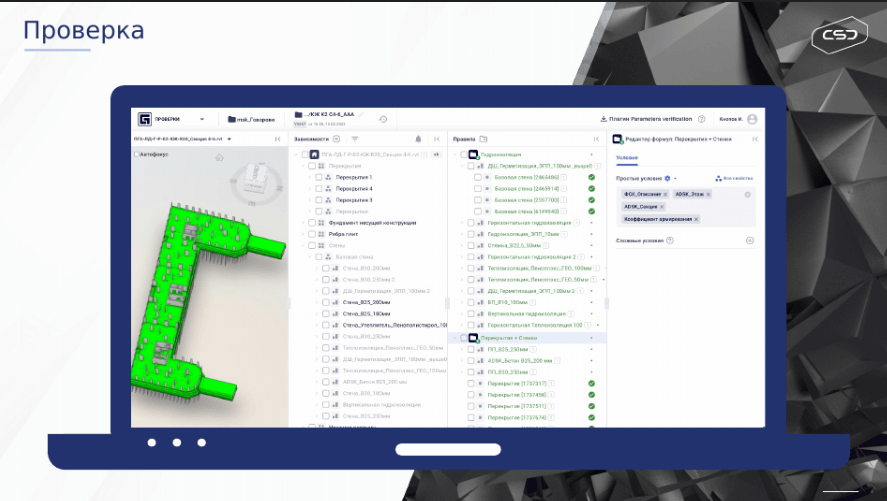
Task: Enable the Автофокус checkbox
Action: pos(137,155)
